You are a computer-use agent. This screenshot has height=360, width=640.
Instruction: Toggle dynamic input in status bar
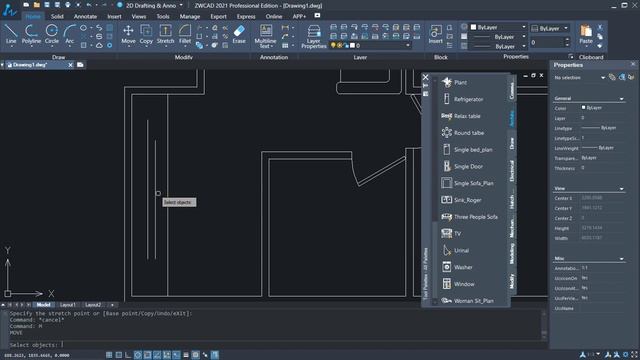click(x=176, y=355)
